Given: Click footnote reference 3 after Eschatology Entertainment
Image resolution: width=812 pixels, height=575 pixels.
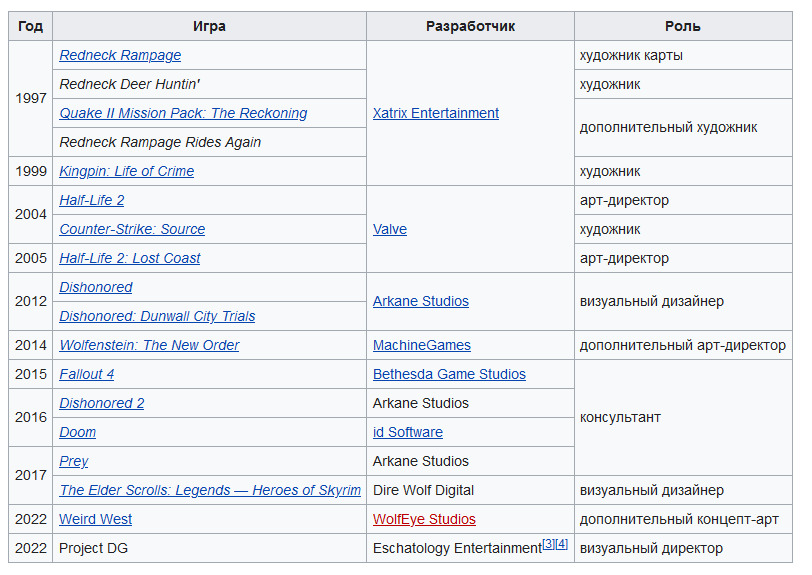Looking at the screenshot, I should pos(547,544).
